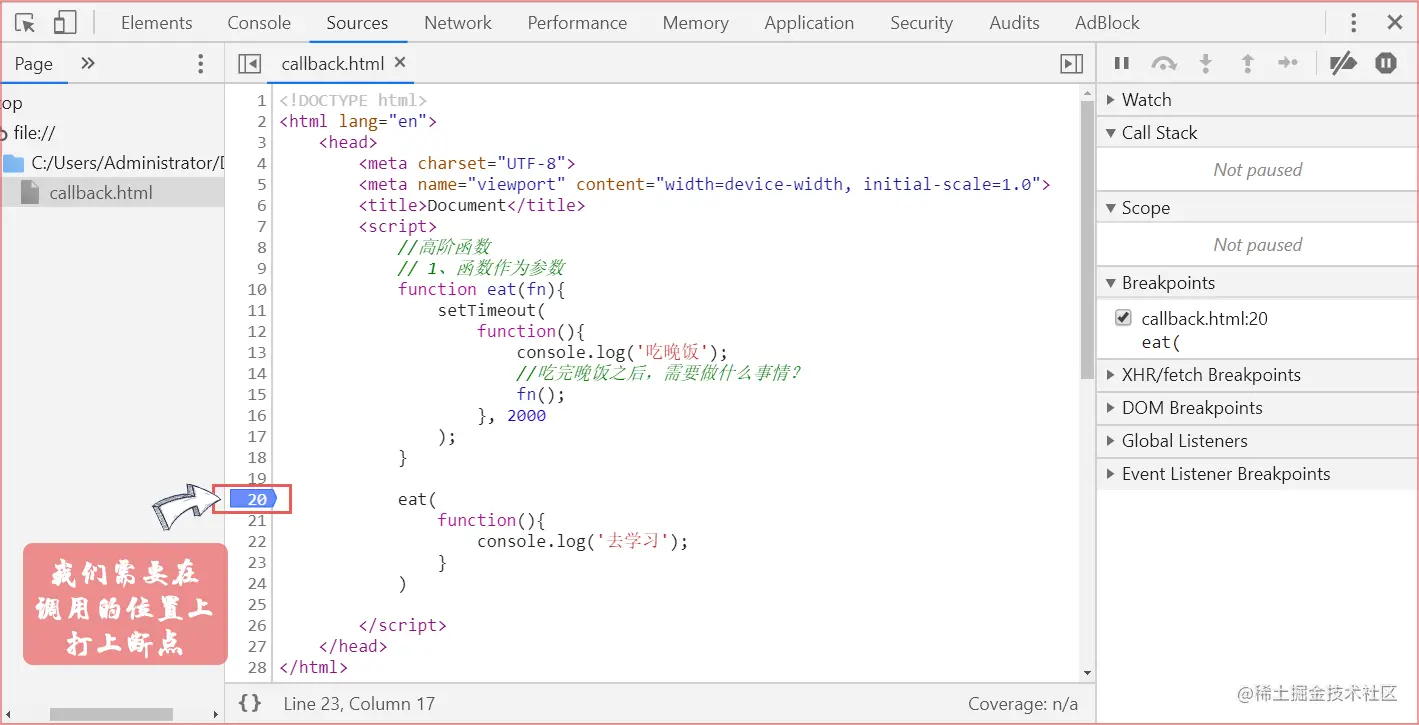Close the DevTools panel
This screenshot has height=725, width=1419.
click(1395, 22)
